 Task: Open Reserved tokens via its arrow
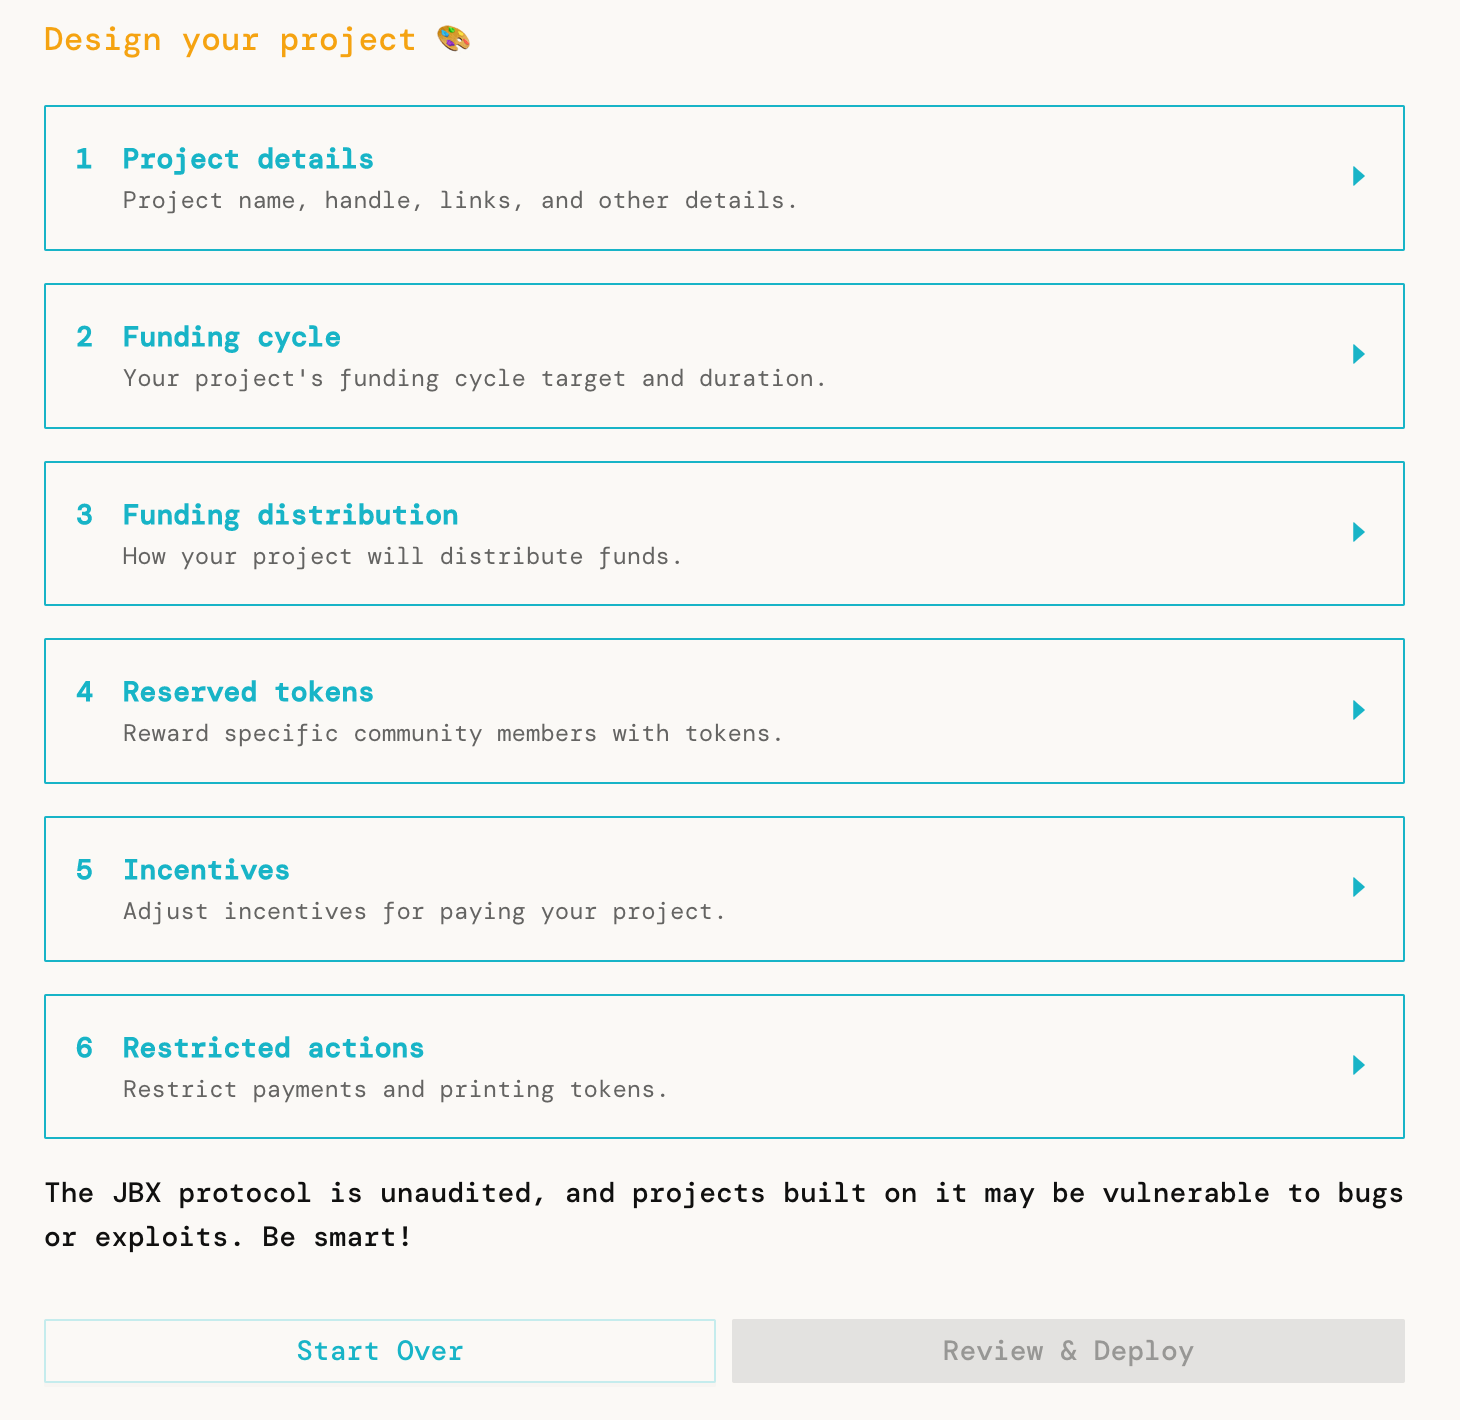(1358, 710)
